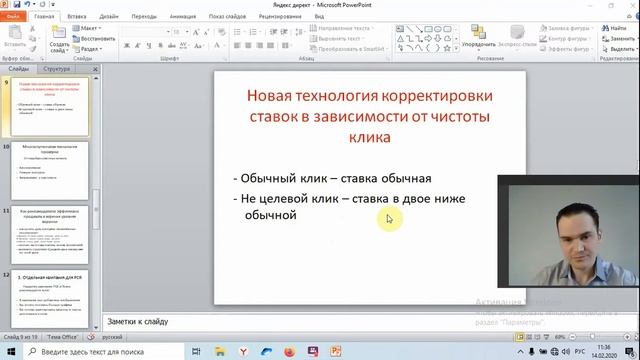Click the Cut scissors icon
Viewport: 640px width, 360px height.
tap(32, 29)
